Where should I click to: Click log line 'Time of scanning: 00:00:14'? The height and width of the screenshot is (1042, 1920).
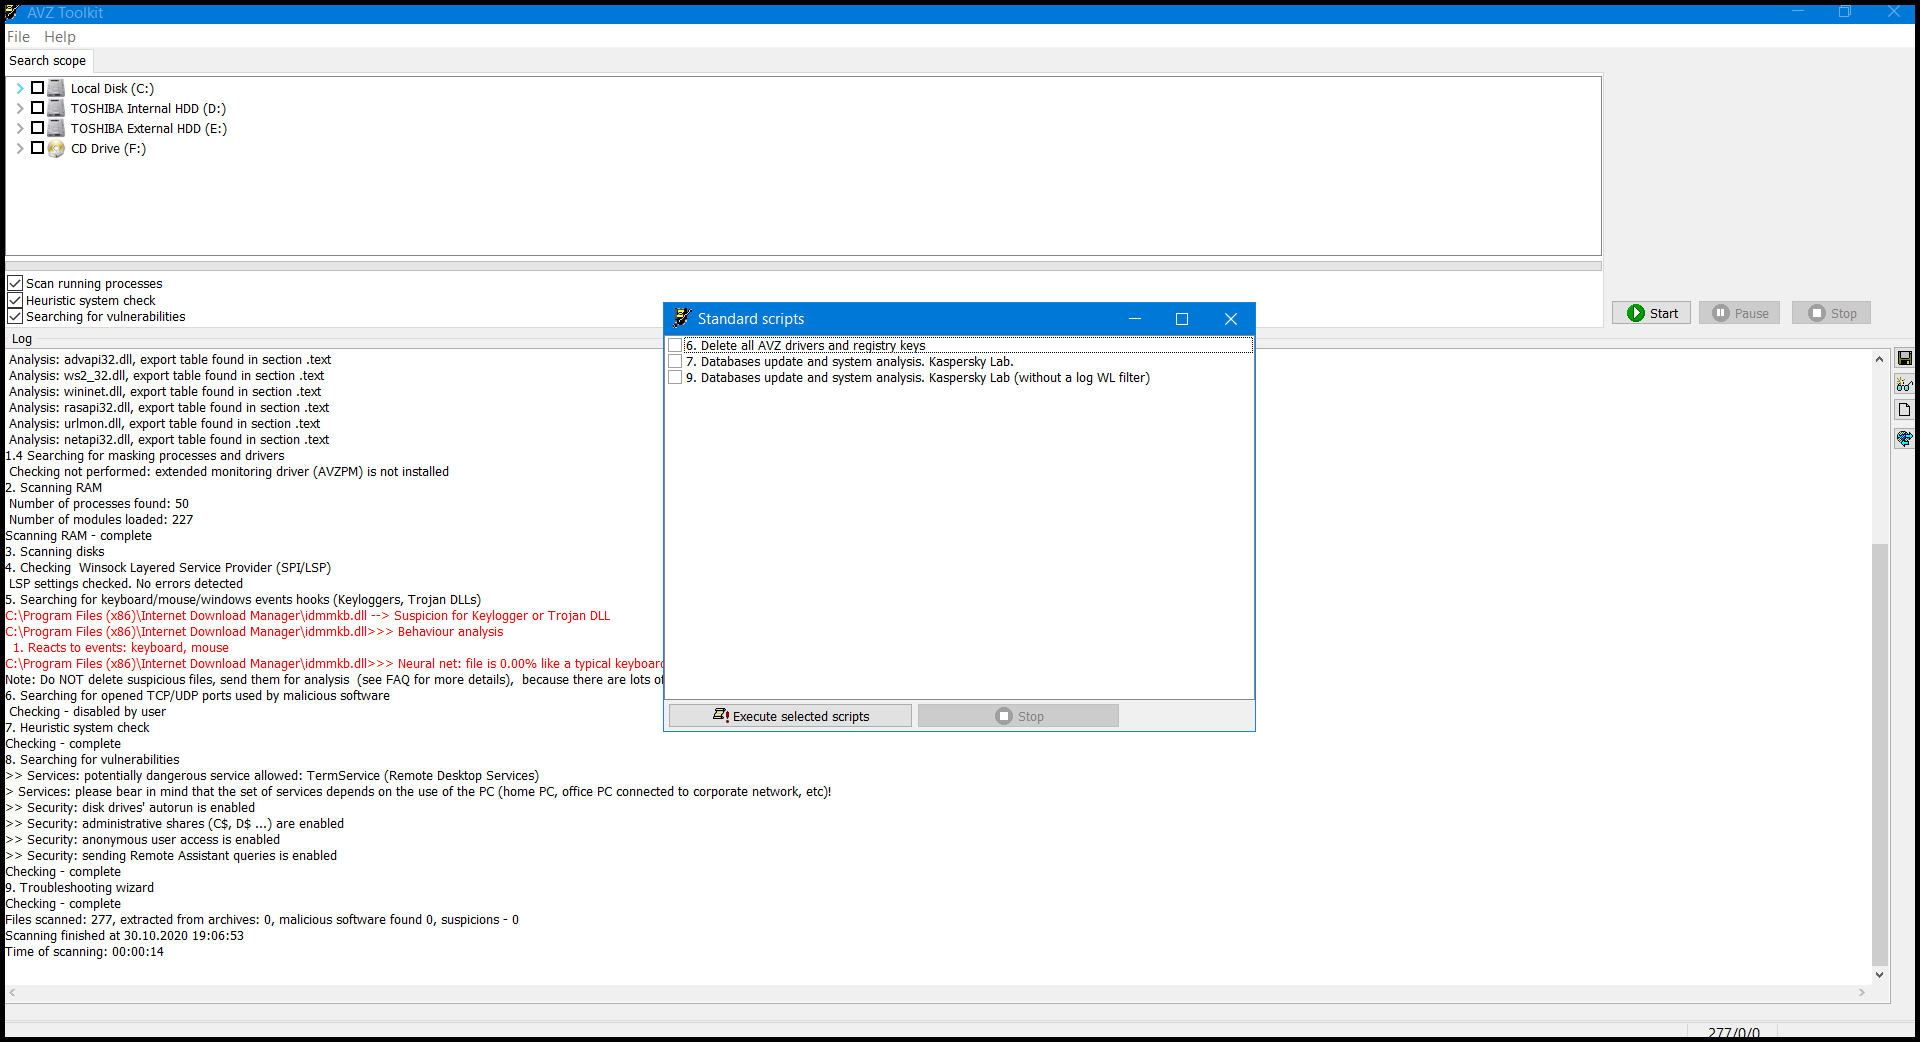[x=84, y=952]
